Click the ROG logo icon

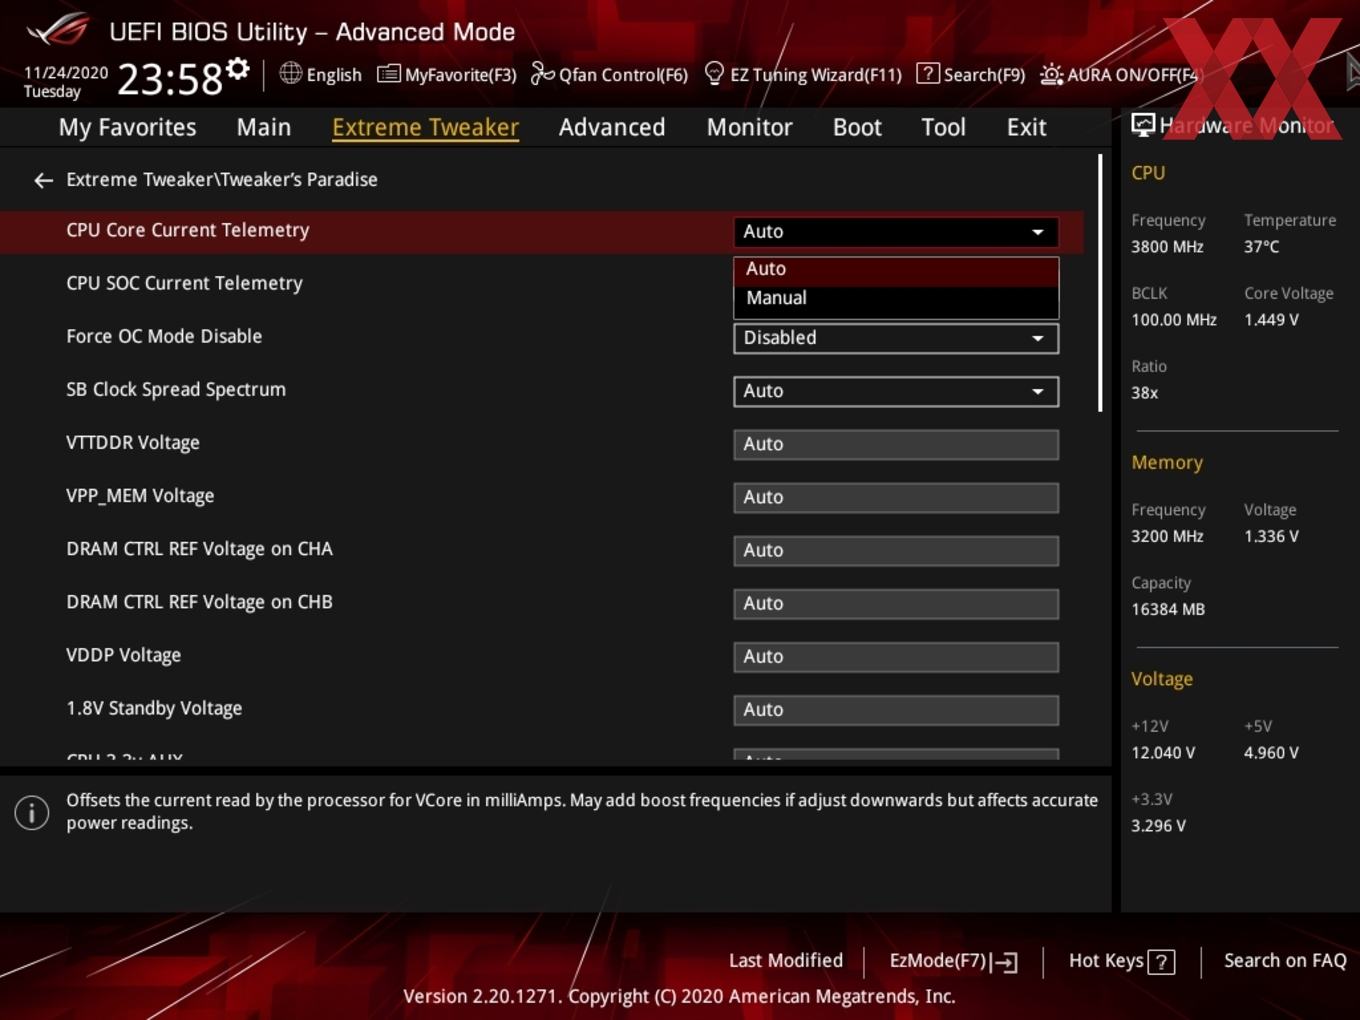(57, 30)
